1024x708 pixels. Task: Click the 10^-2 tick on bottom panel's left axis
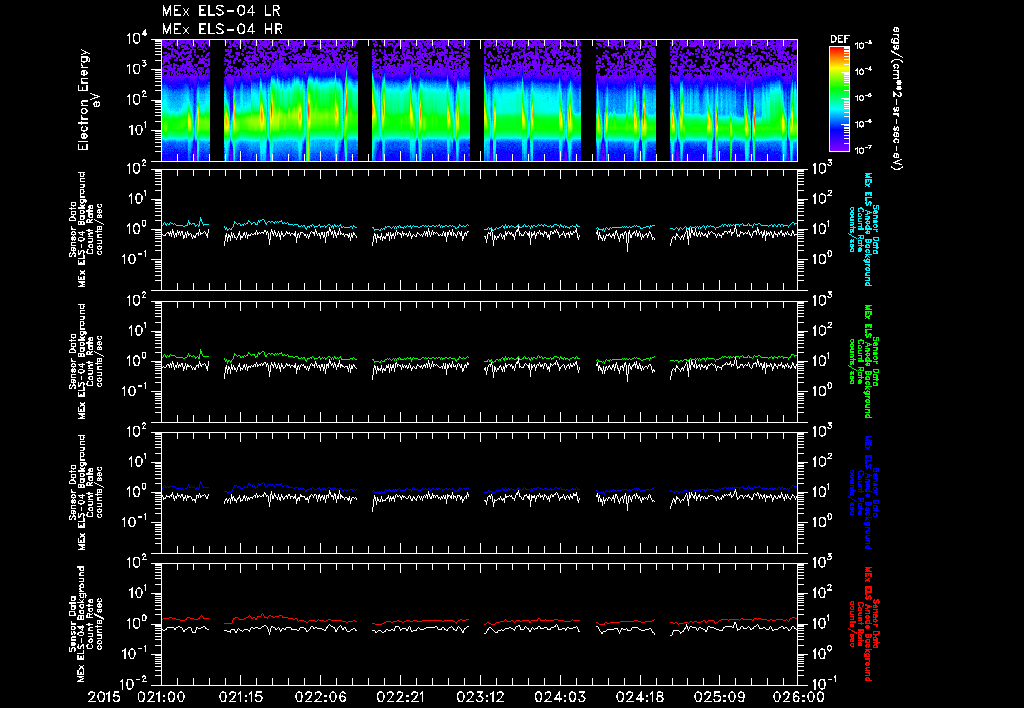[133, 684]
